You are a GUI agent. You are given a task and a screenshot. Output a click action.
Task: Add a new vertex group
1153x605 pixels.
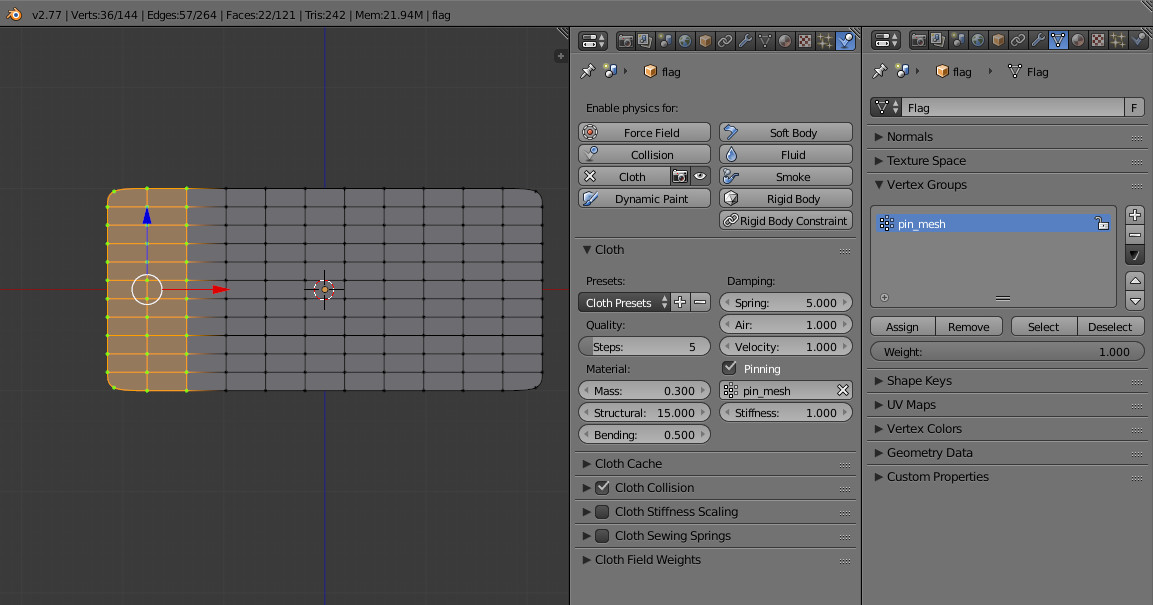1135,215
